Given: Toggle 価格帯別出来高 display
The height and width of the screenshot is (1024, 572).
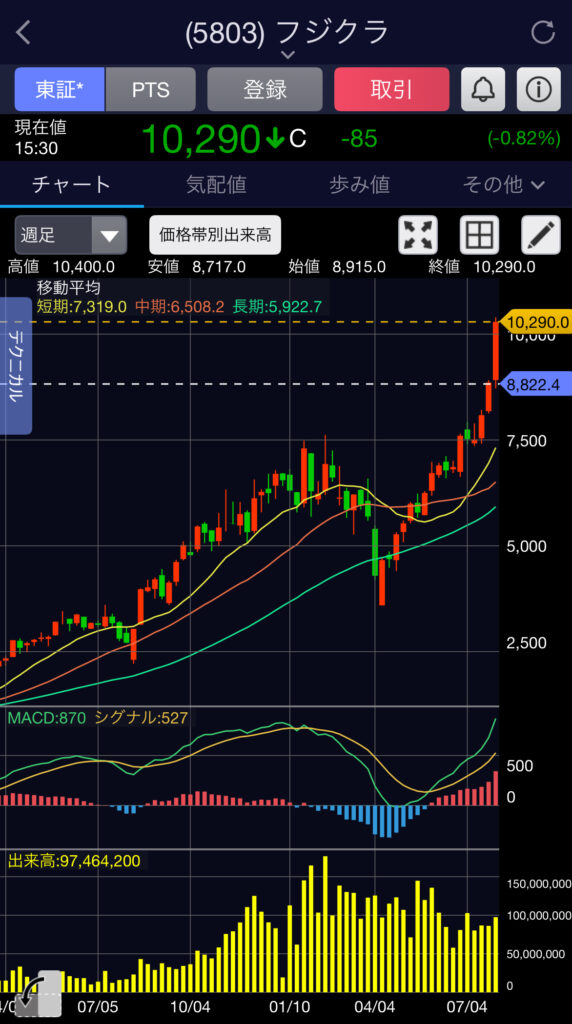Looking at the screenshot, I should point(215,235).
